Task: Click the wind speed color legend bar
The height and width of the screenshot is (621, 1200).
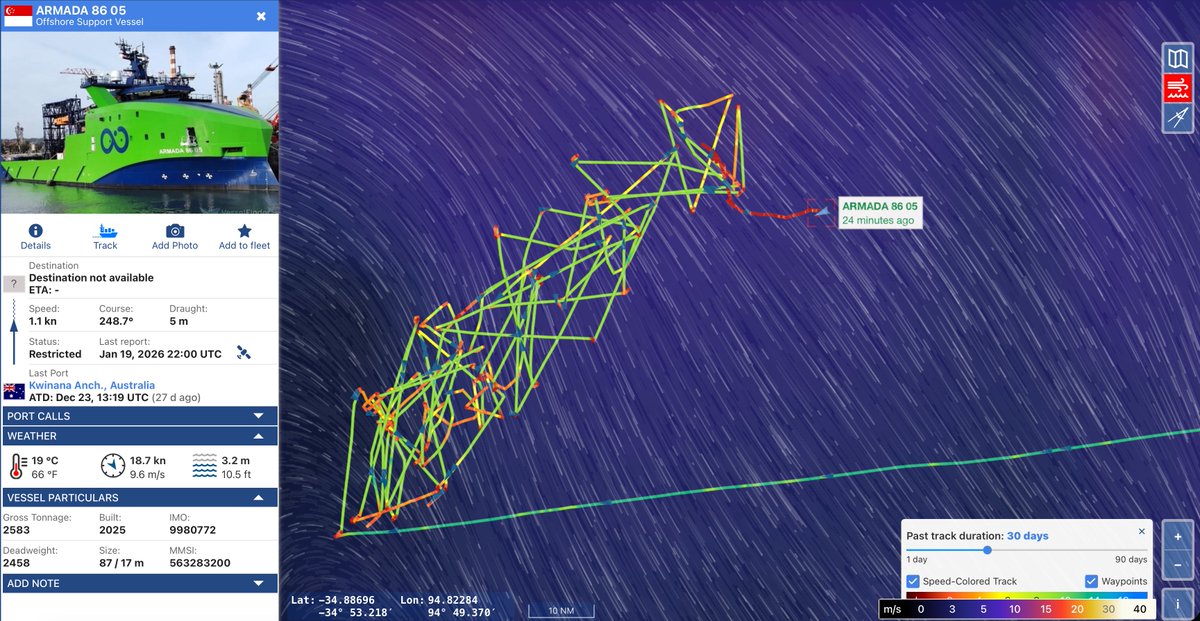Action: [x=1017, y=608]
